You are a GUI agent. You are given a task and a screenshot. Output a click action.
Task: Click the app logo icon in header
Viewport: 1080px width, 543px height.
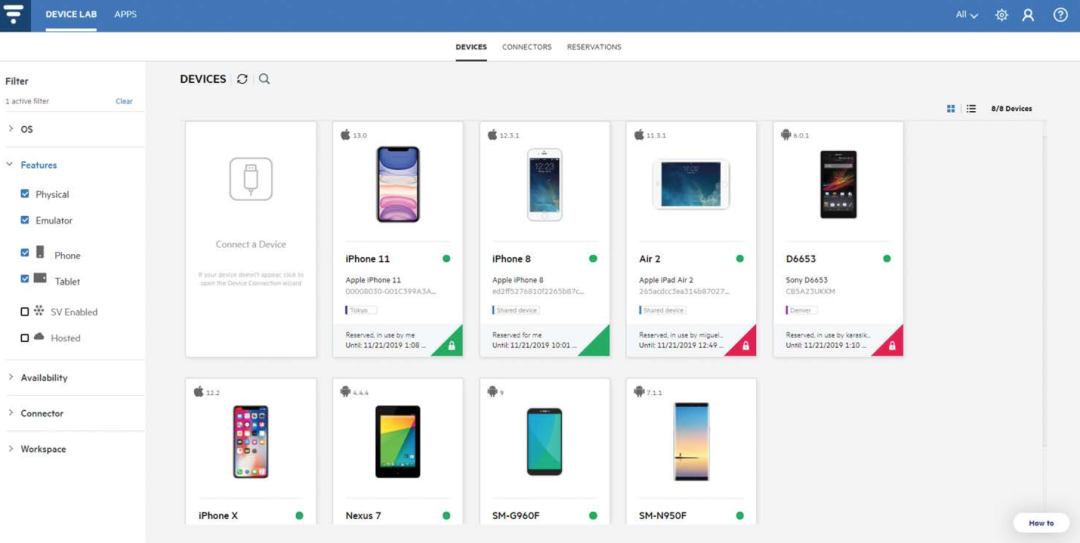[14, 14]
